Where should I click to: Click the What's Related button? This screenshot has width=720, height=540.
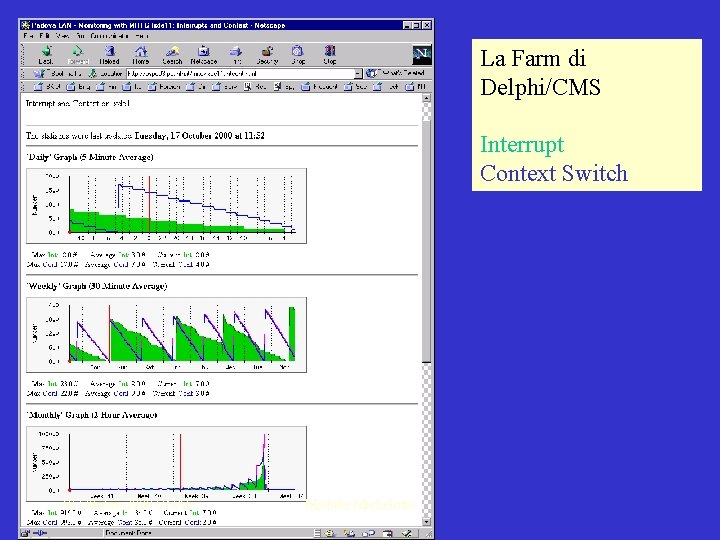[x=396, y=73]
